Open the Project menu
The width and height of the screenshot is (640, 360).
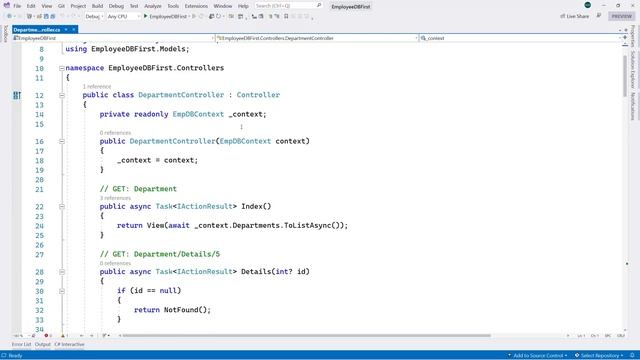click(78, 6)
